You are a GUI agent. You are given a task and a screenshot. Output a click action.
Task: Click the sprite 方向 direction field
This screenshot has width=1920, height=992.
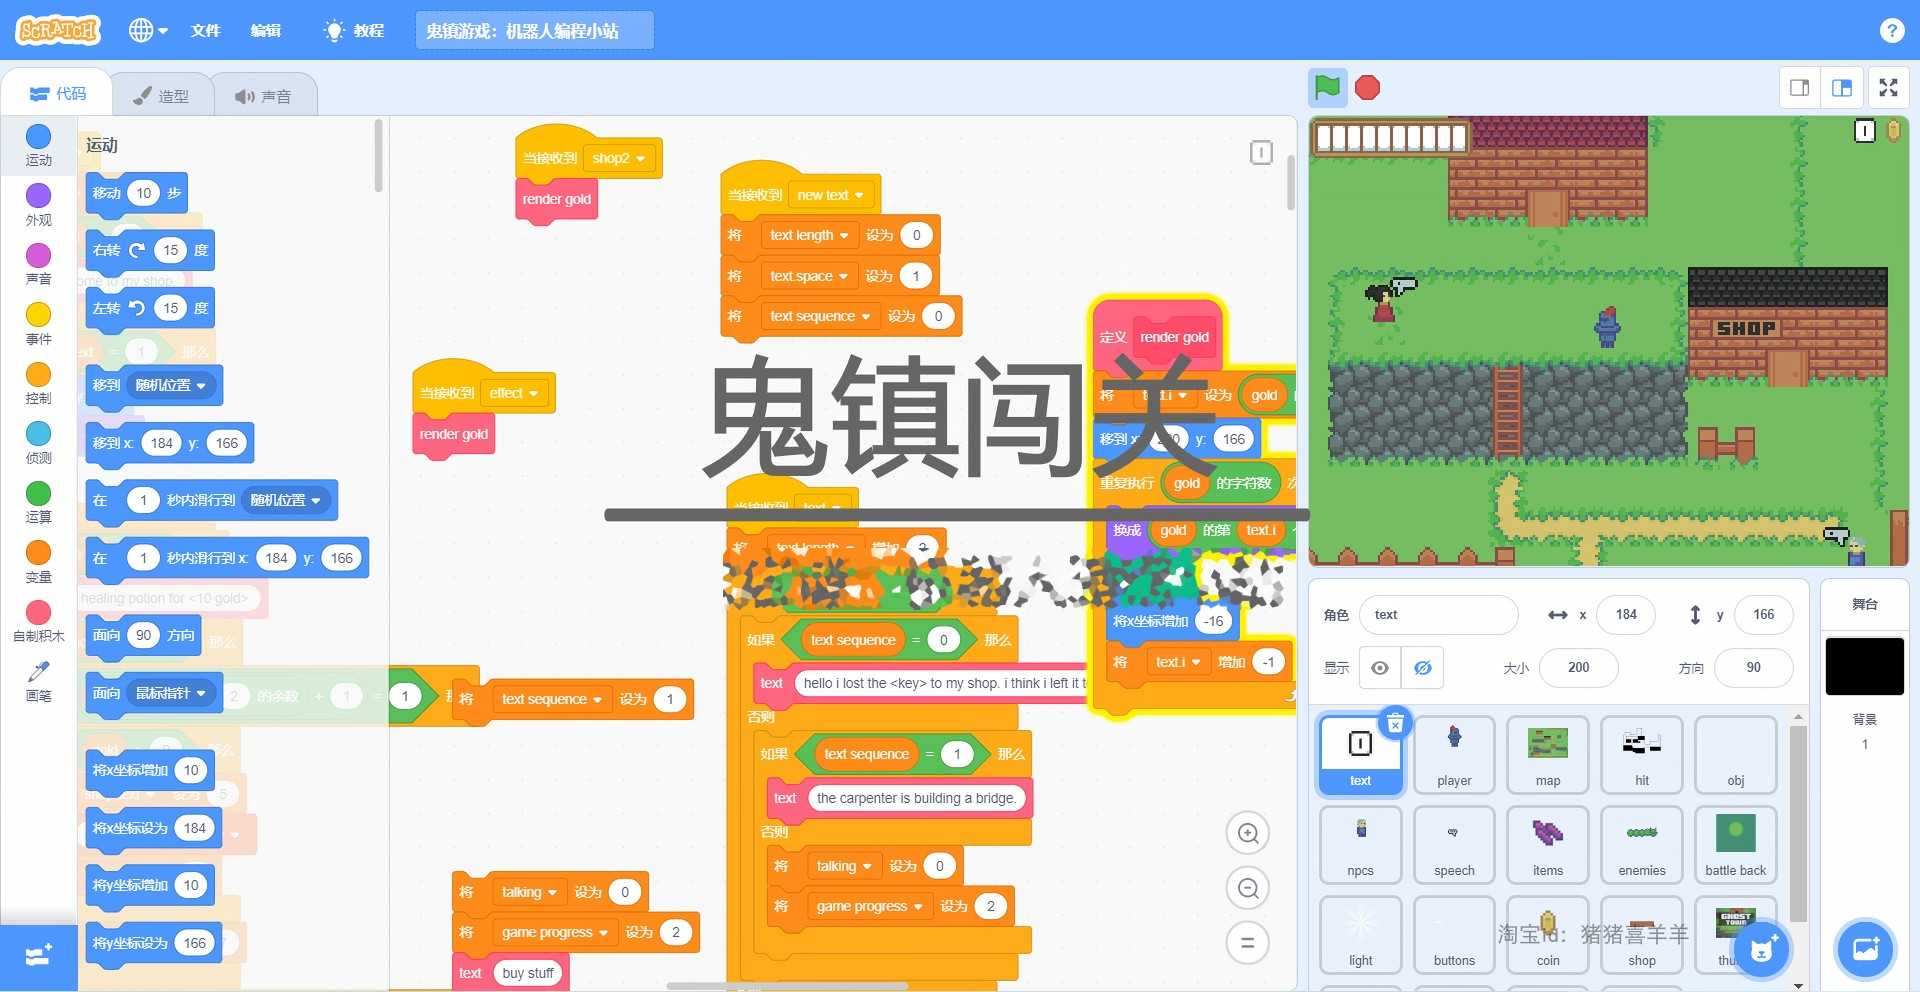1753,668
